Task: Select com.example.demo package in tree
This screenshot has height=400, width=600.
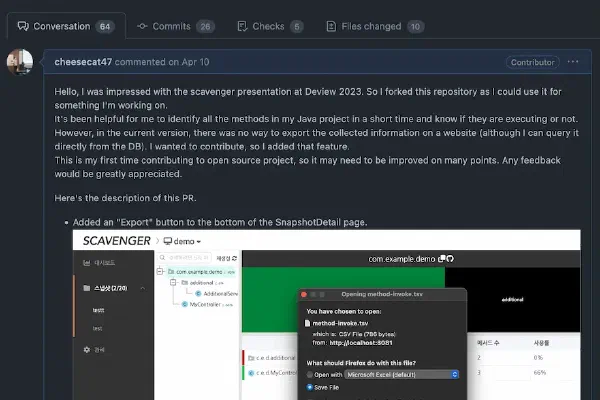Action: click(x=202, y=272)
